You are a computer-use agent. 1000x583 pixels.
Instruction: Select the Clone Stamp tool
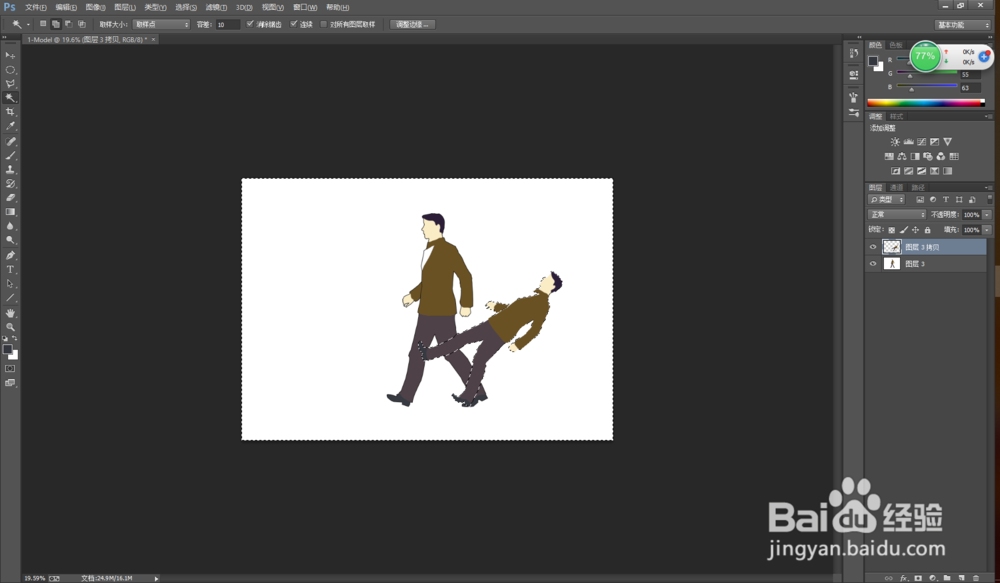point(10,170)
